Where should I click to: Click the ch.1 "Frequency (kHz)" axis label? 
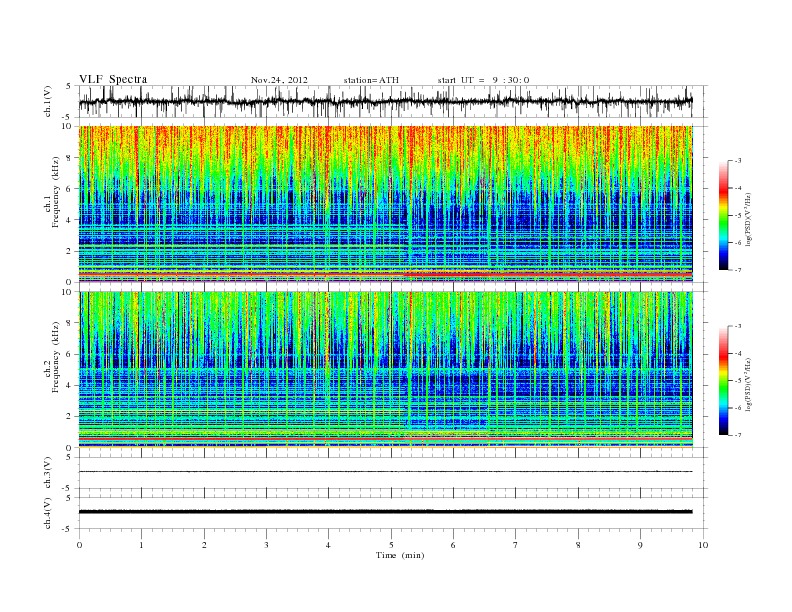tap(56, 191)
